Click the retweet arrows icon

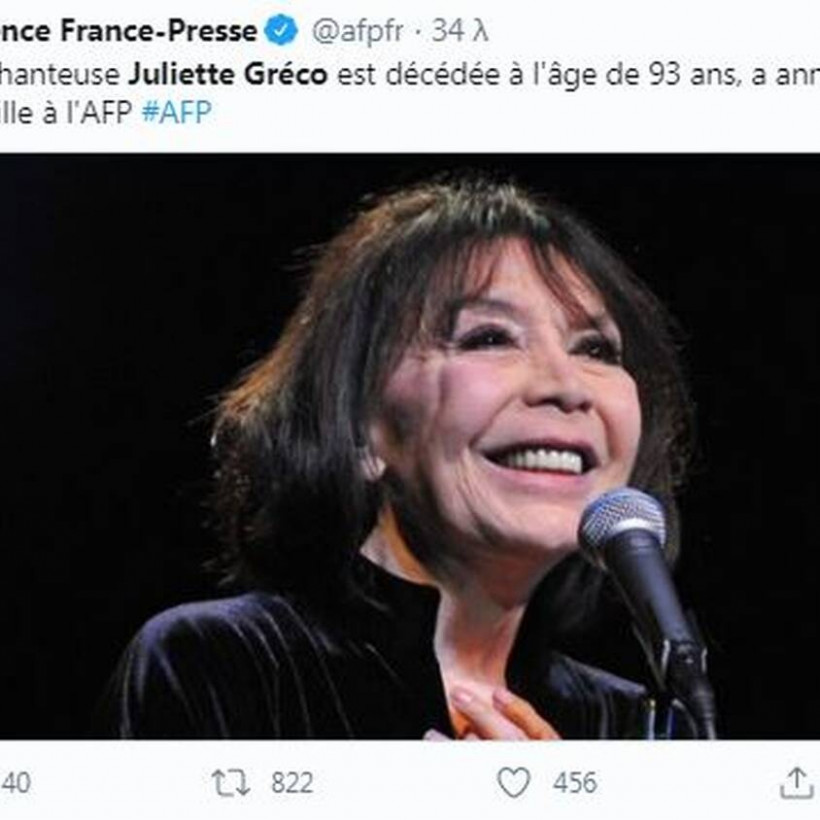click(230, 782)
